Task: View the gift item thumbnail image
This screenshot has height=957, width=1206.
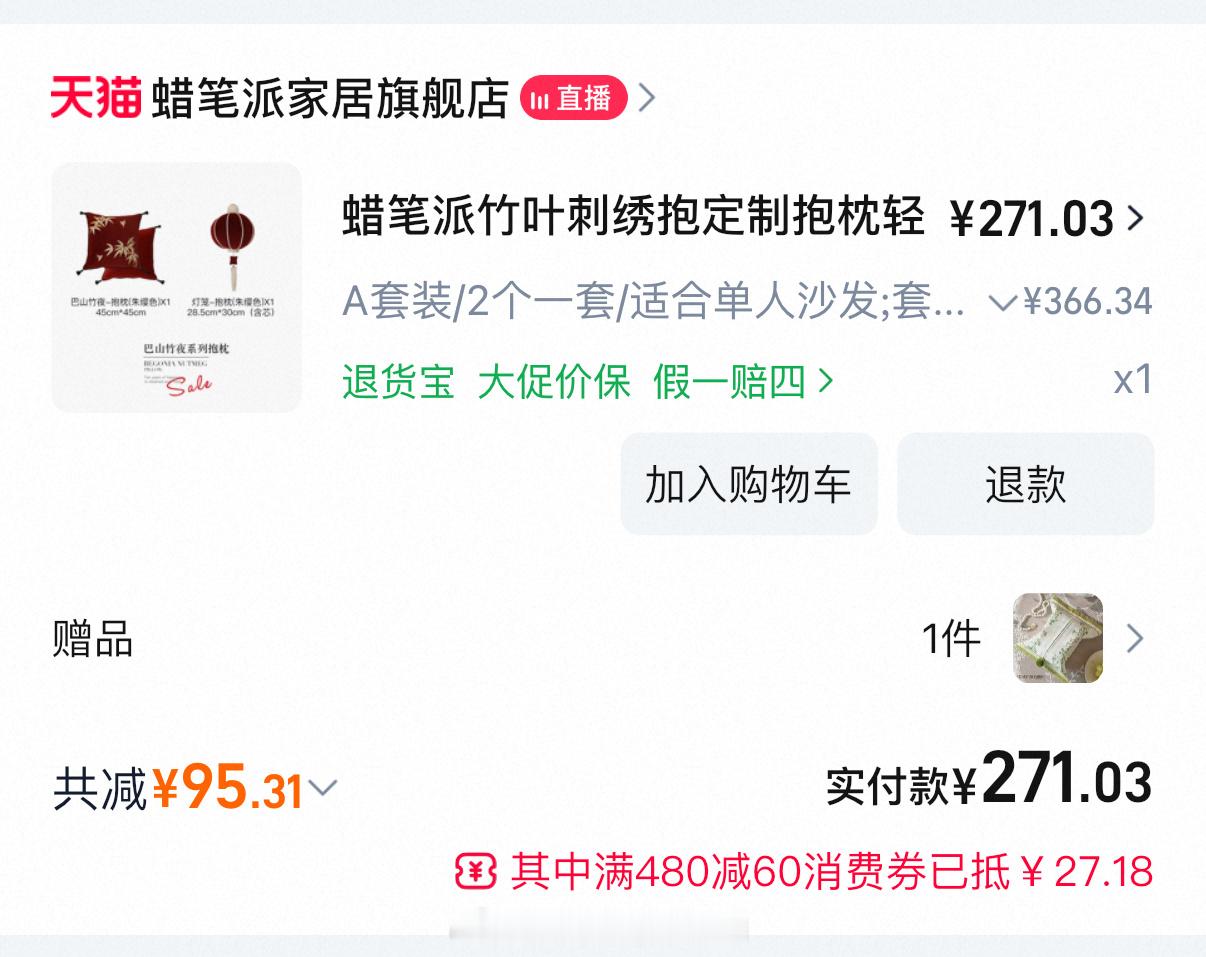Action: click(1058, 638)
